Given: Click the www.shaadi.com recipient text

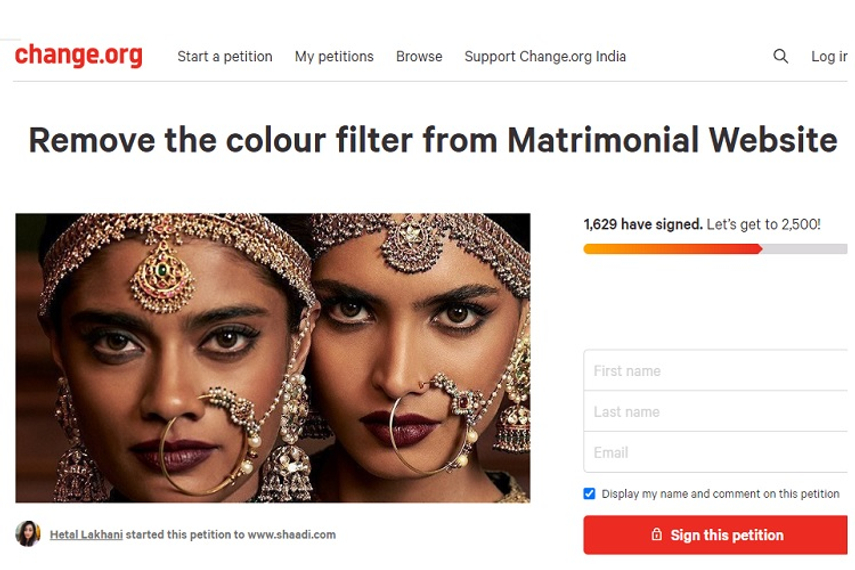Looking at the screenshot, I should click(x=292, y=535).
